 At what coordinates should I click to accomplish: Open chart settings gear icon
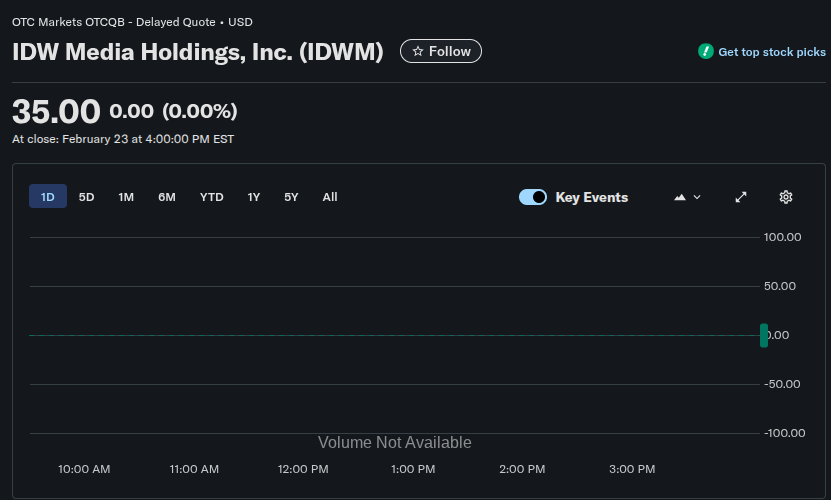785,197
